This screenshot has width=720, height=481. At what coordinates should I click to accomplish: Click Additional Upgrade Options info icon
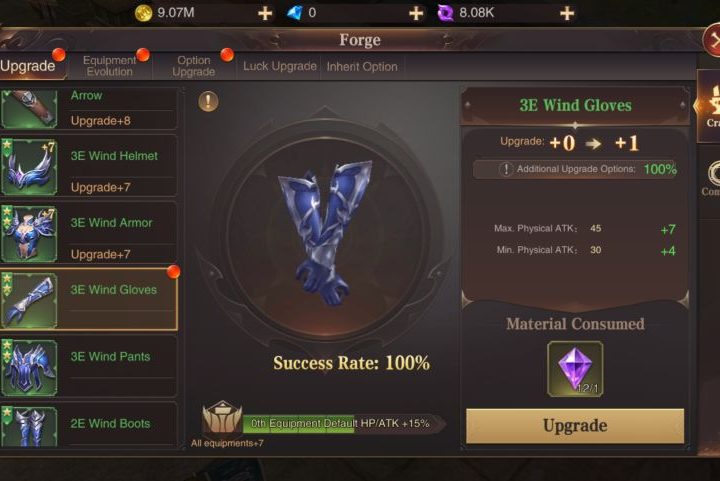[506, 169]
